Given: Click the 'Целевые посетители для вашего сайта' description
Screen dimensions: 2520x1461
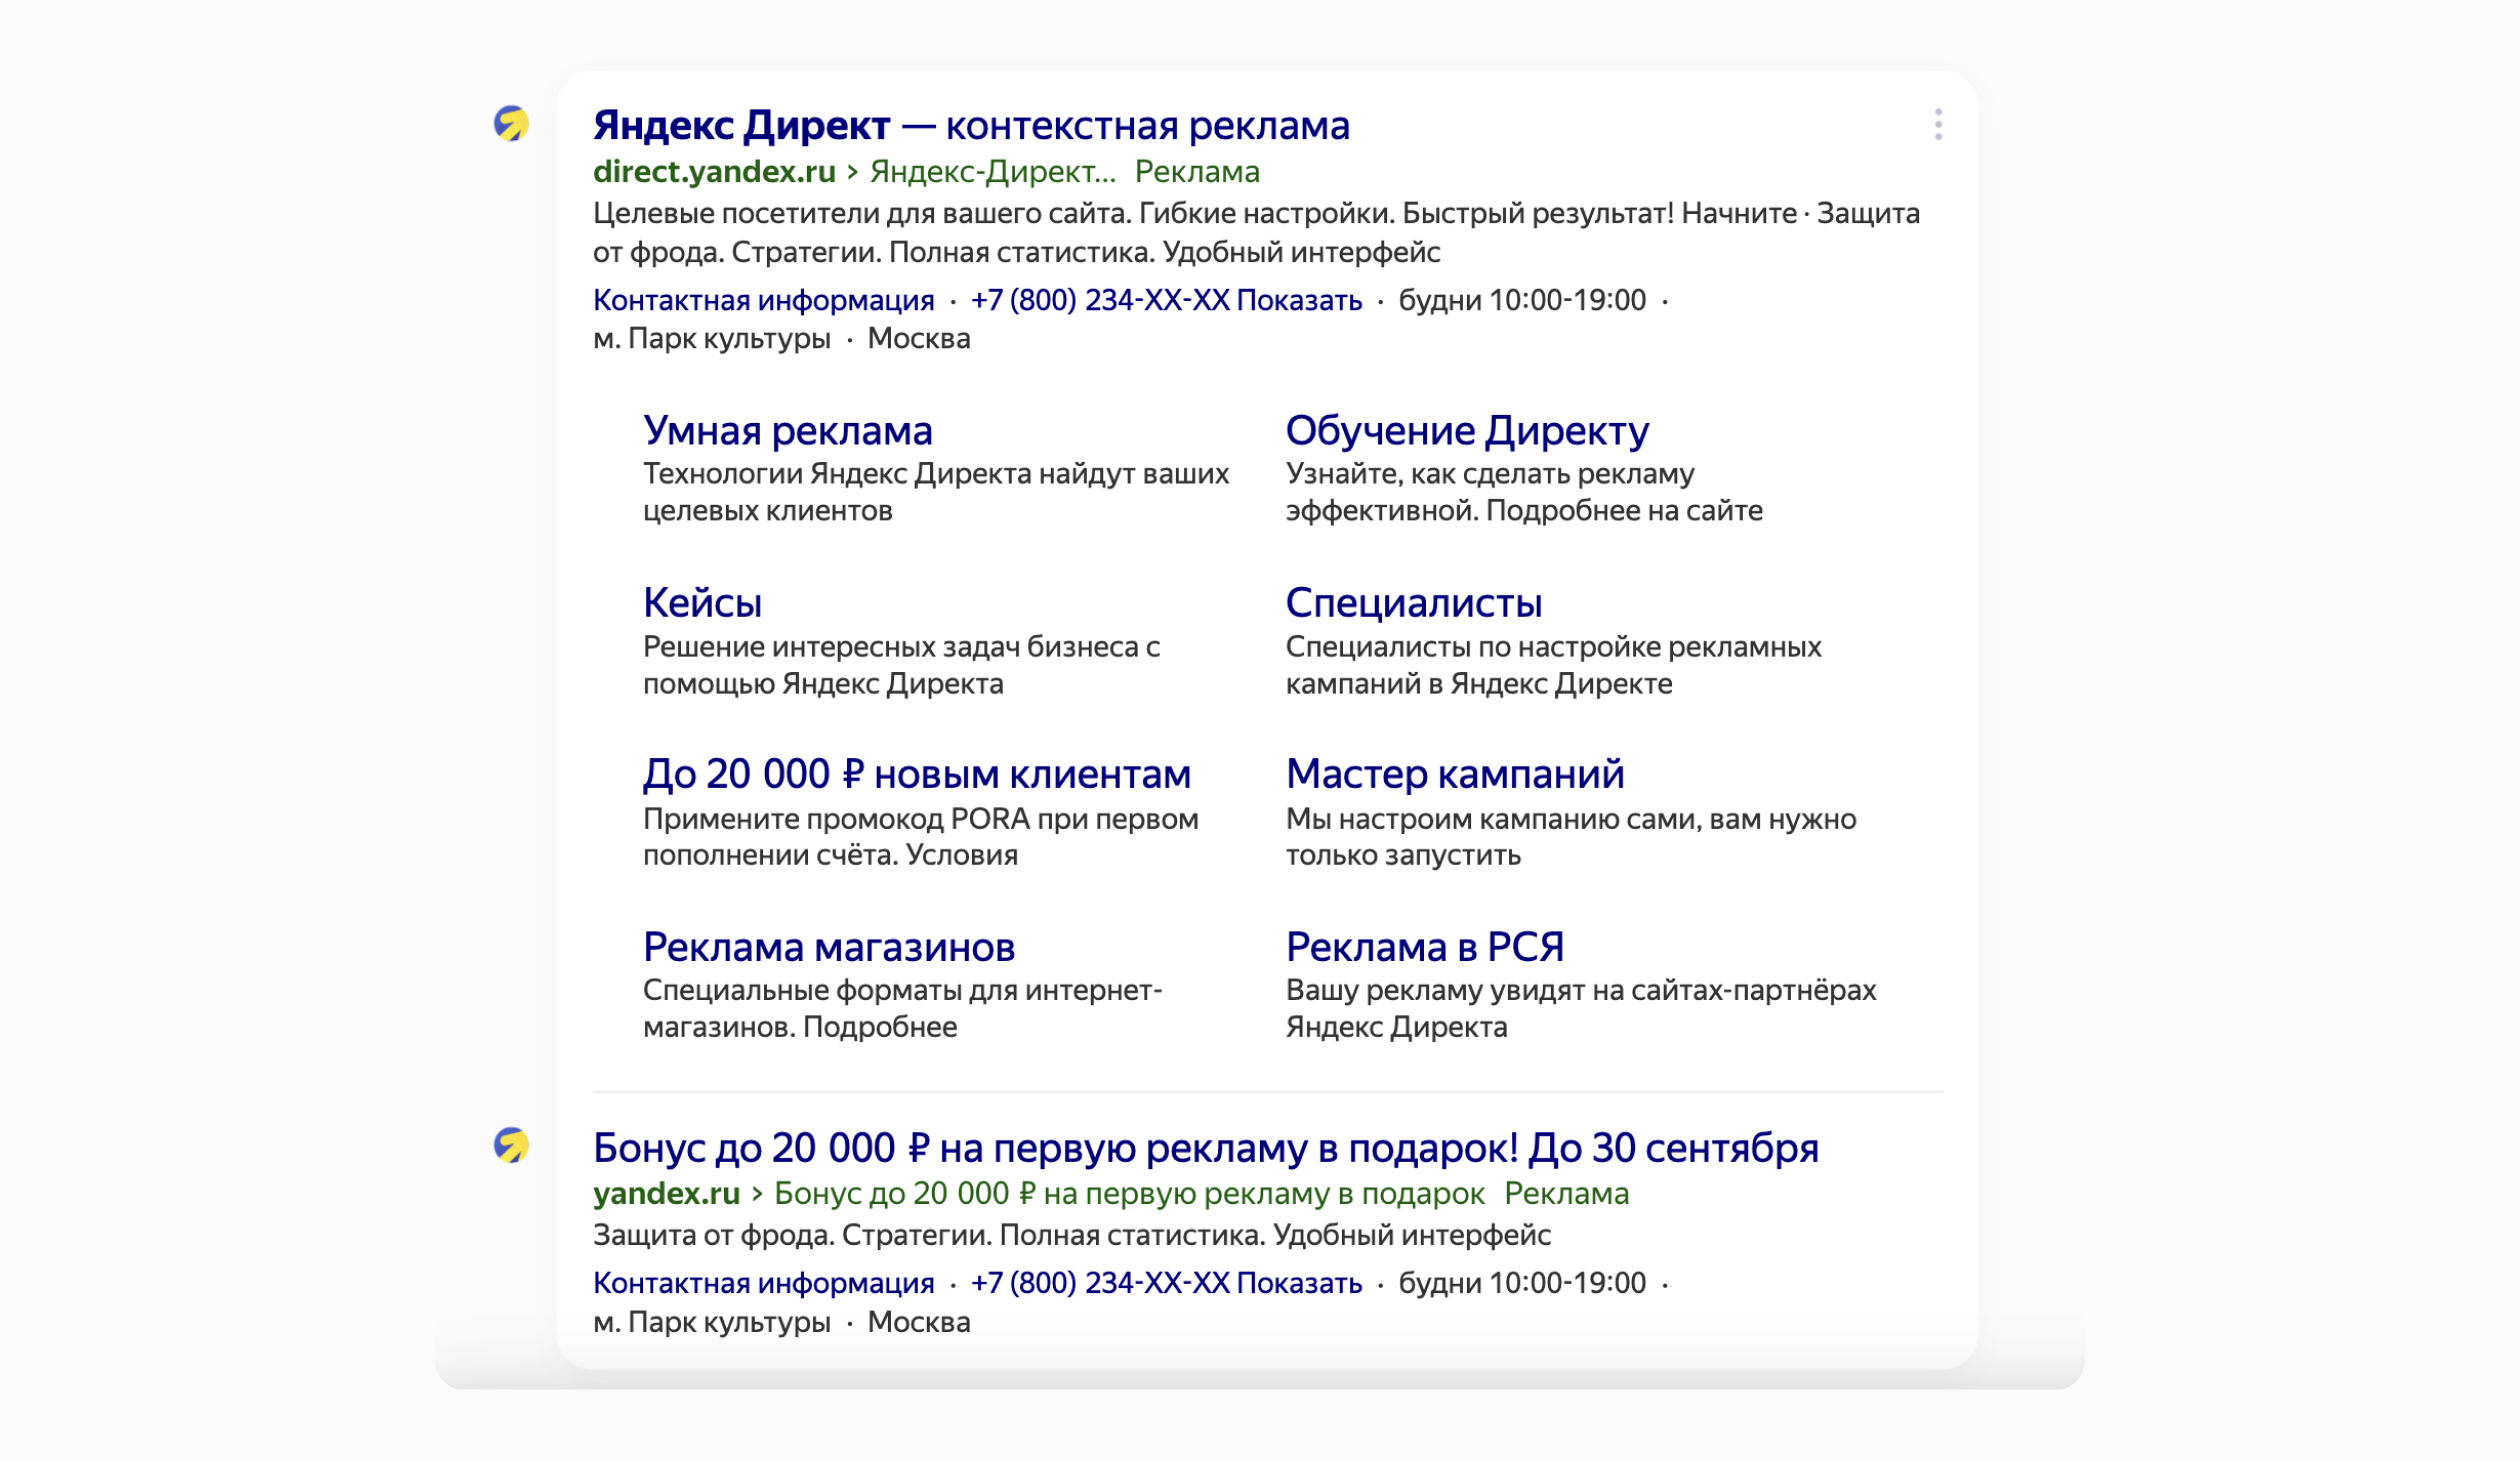Looking at the screenshot, I should coord(1256,232).
